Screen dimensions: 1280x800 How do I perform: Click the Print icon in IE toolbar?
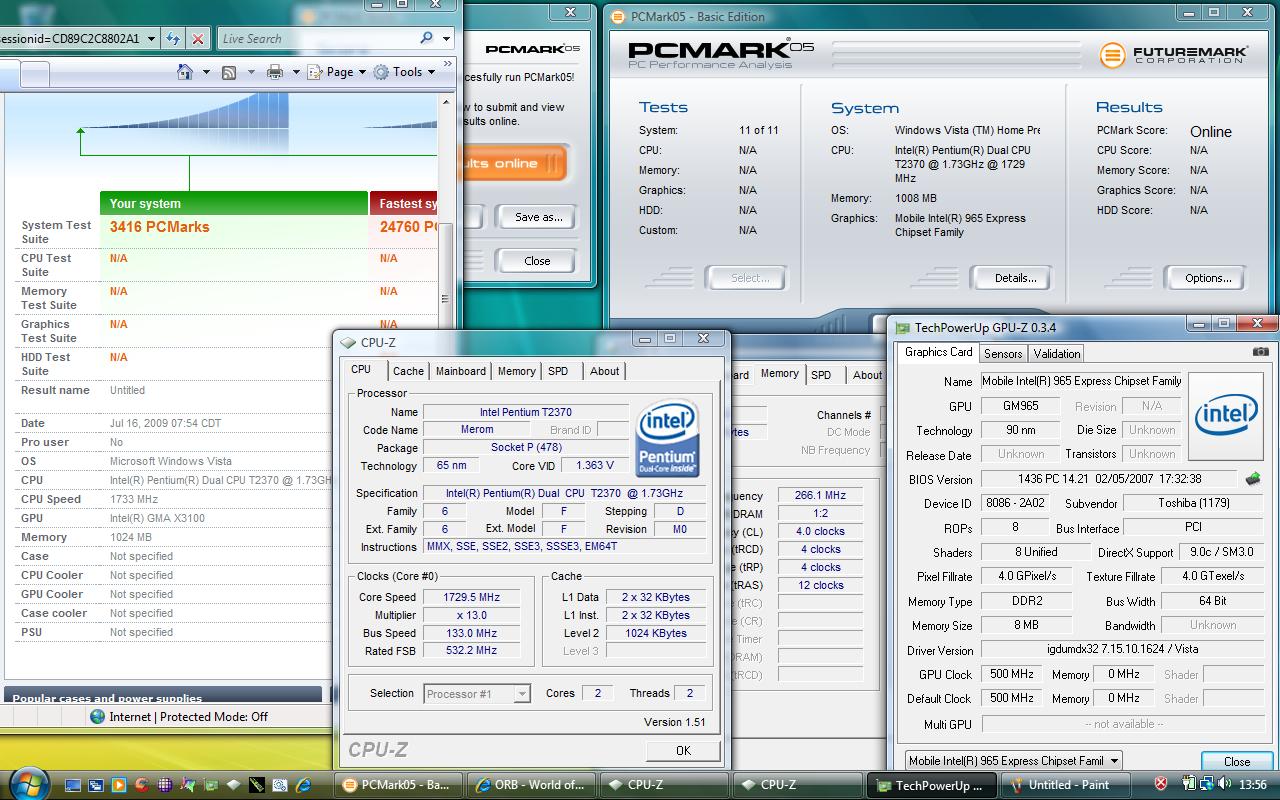click(x=274, y=72)
